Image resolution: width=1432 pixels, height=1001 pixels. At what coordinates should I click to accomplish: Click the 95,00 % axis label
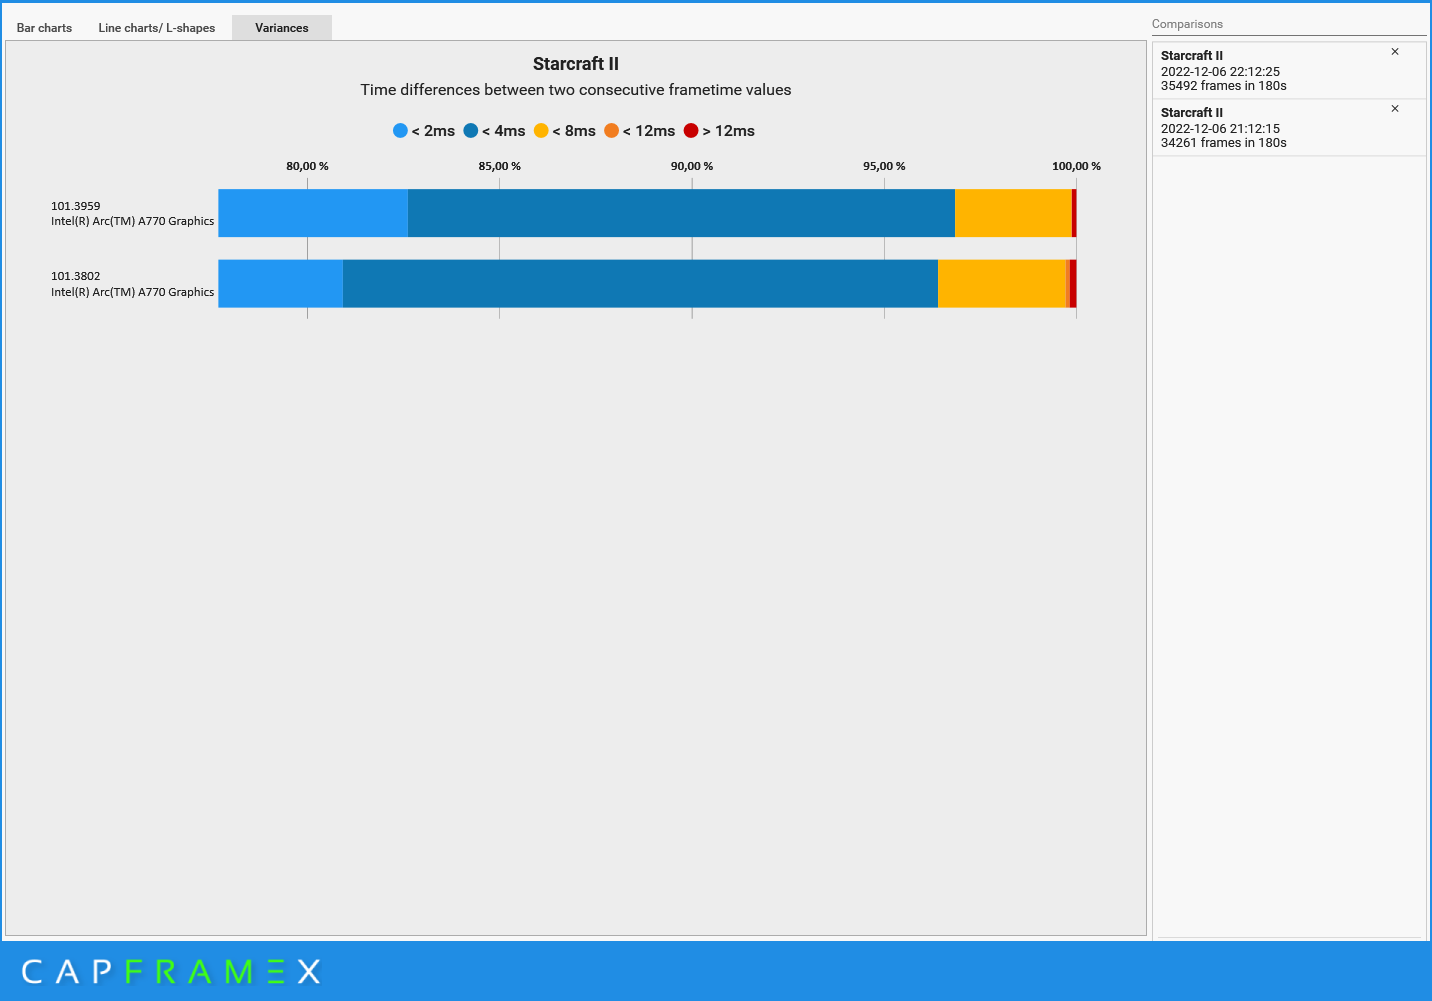pos(884,166)
